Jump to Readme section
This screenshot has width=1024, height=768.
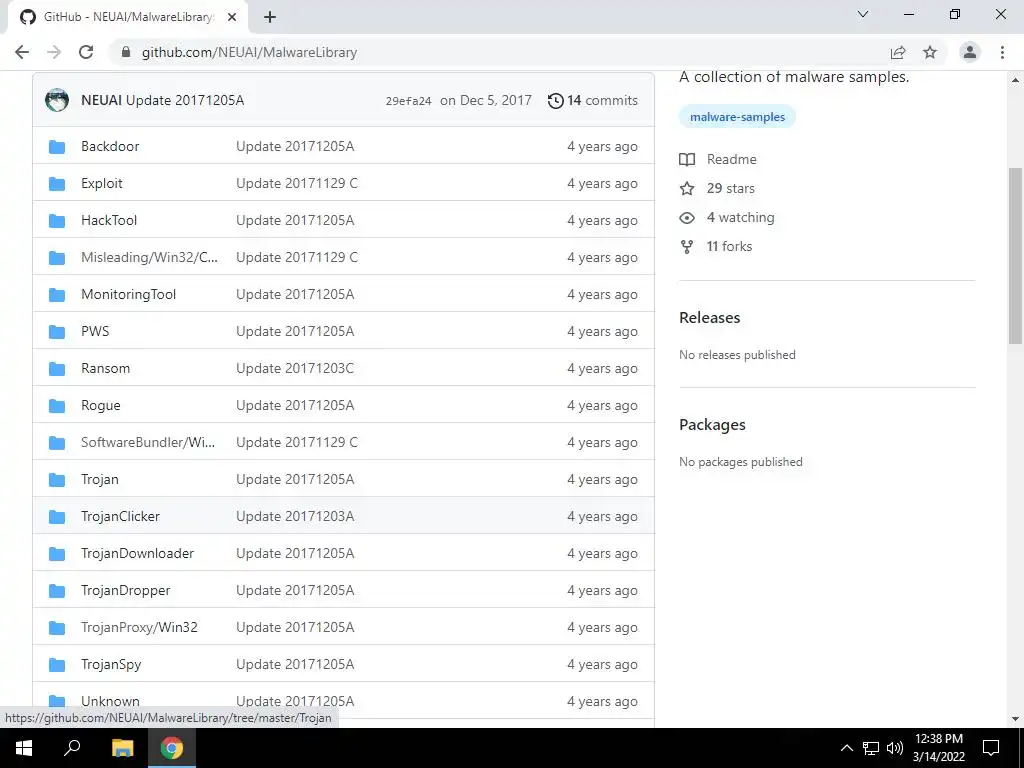pyautogui.click(x=731, y=159)
